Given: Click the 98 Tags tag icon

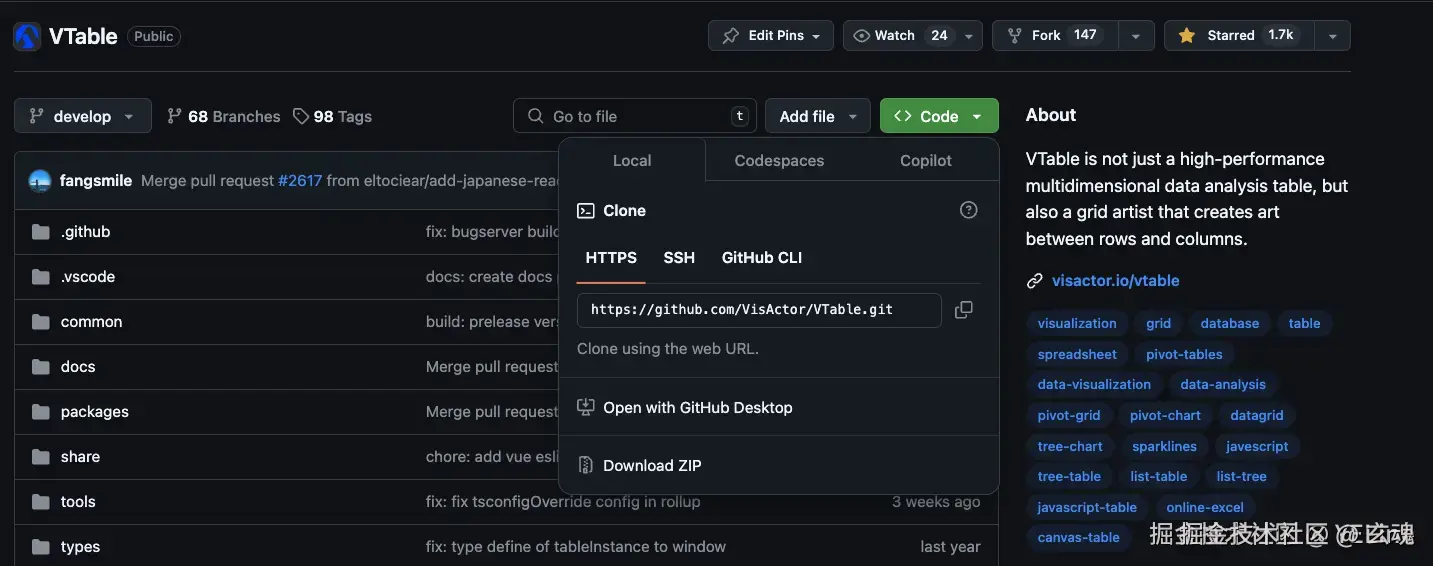Looking at the screenshot, I should coord(301,116).
